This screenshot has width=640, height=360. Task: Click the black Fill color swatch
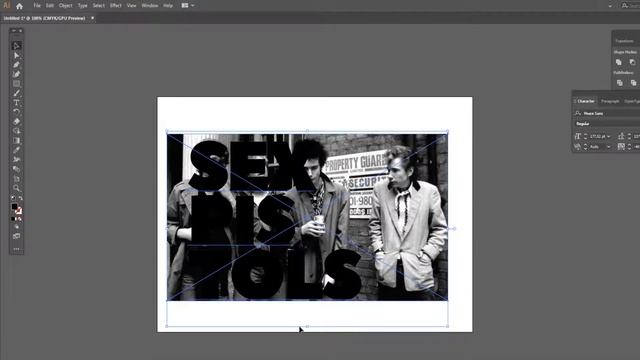(14, 207)
